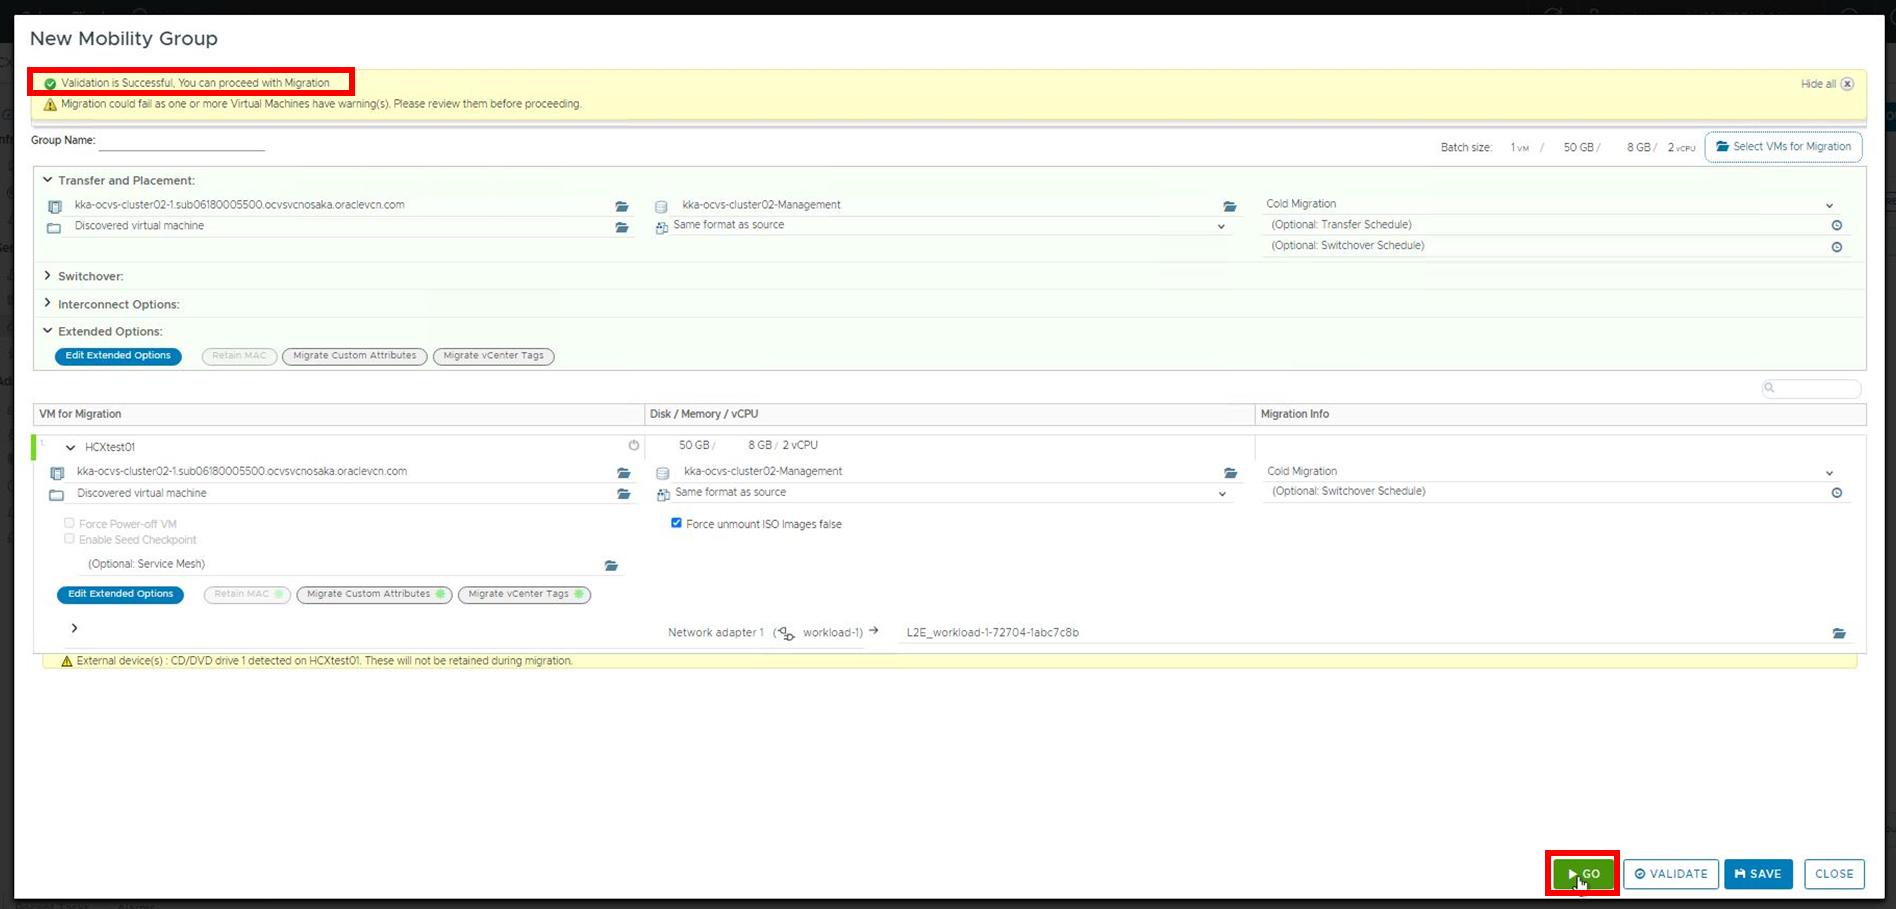Open Same format as source dropdown in Transfer and Placement
This screenshot has height=909, width=1896.
pos(1221,226)
